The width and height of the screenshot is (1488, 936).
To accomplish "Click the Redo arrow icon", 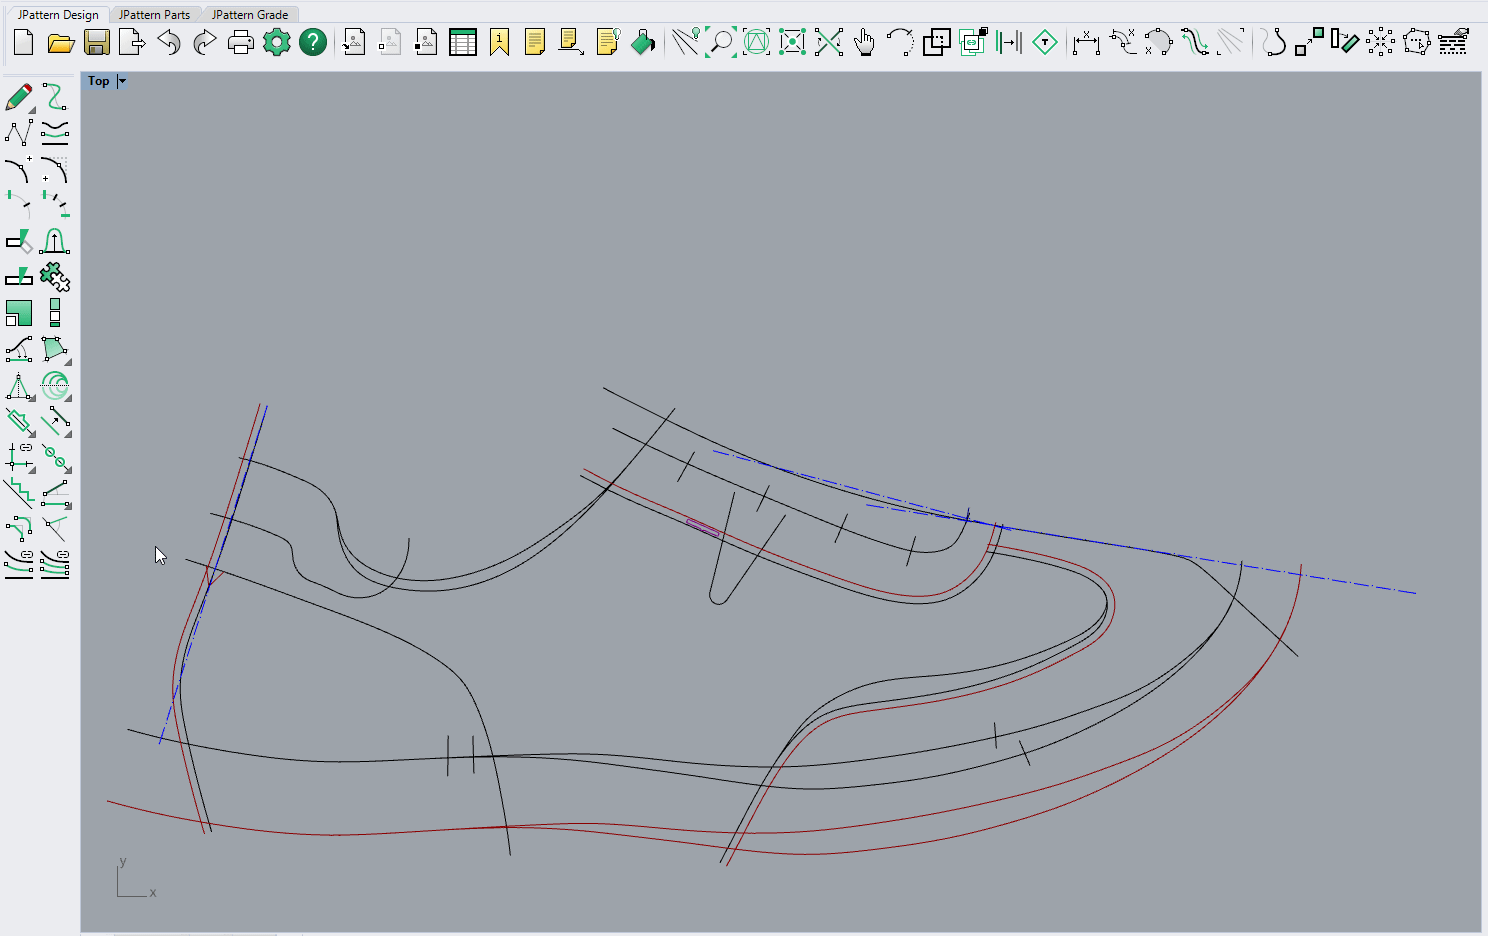I will point(205,42).
